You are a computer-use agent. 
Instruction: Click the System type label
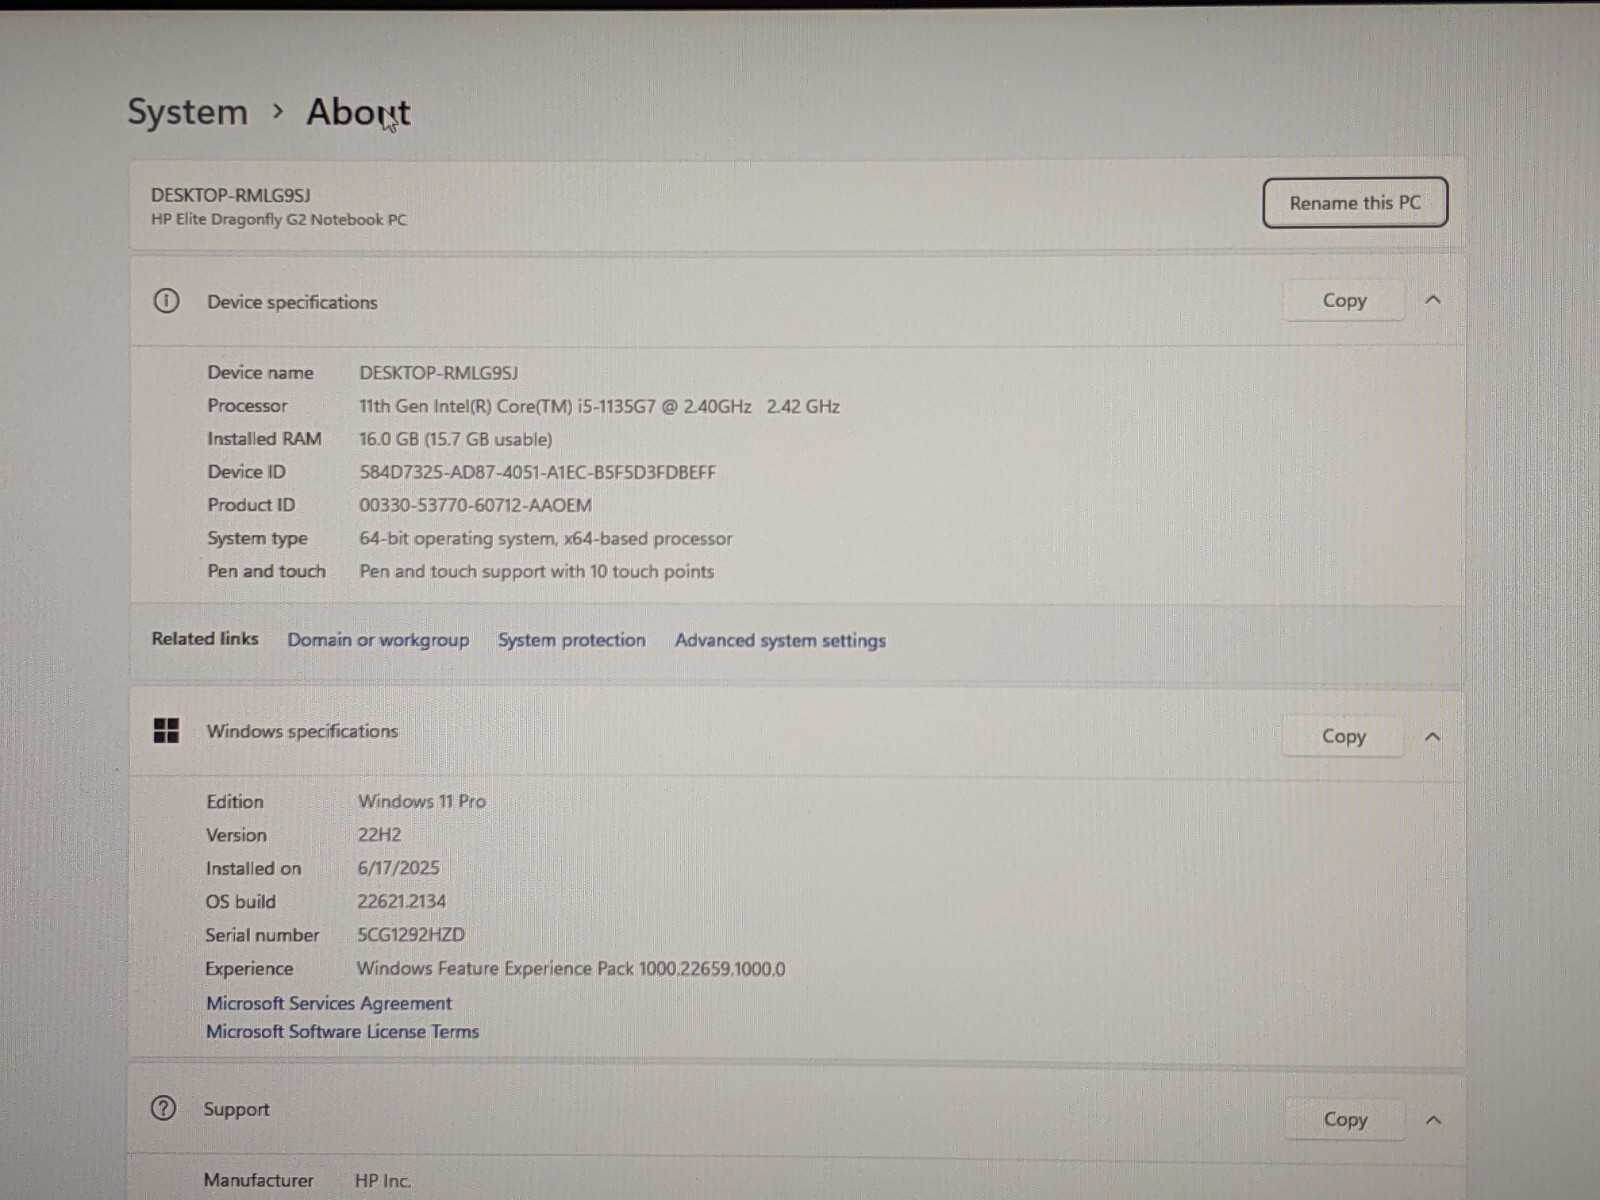(257, 538)
